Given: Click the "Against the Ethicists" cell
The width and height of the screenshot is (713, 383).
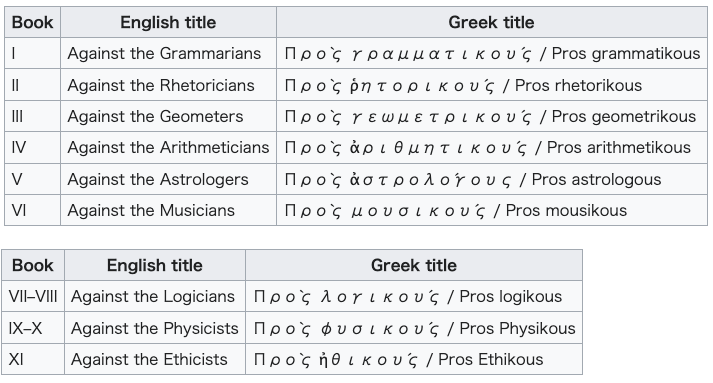Looking at the screenshot, I should [x=155, y=359].
